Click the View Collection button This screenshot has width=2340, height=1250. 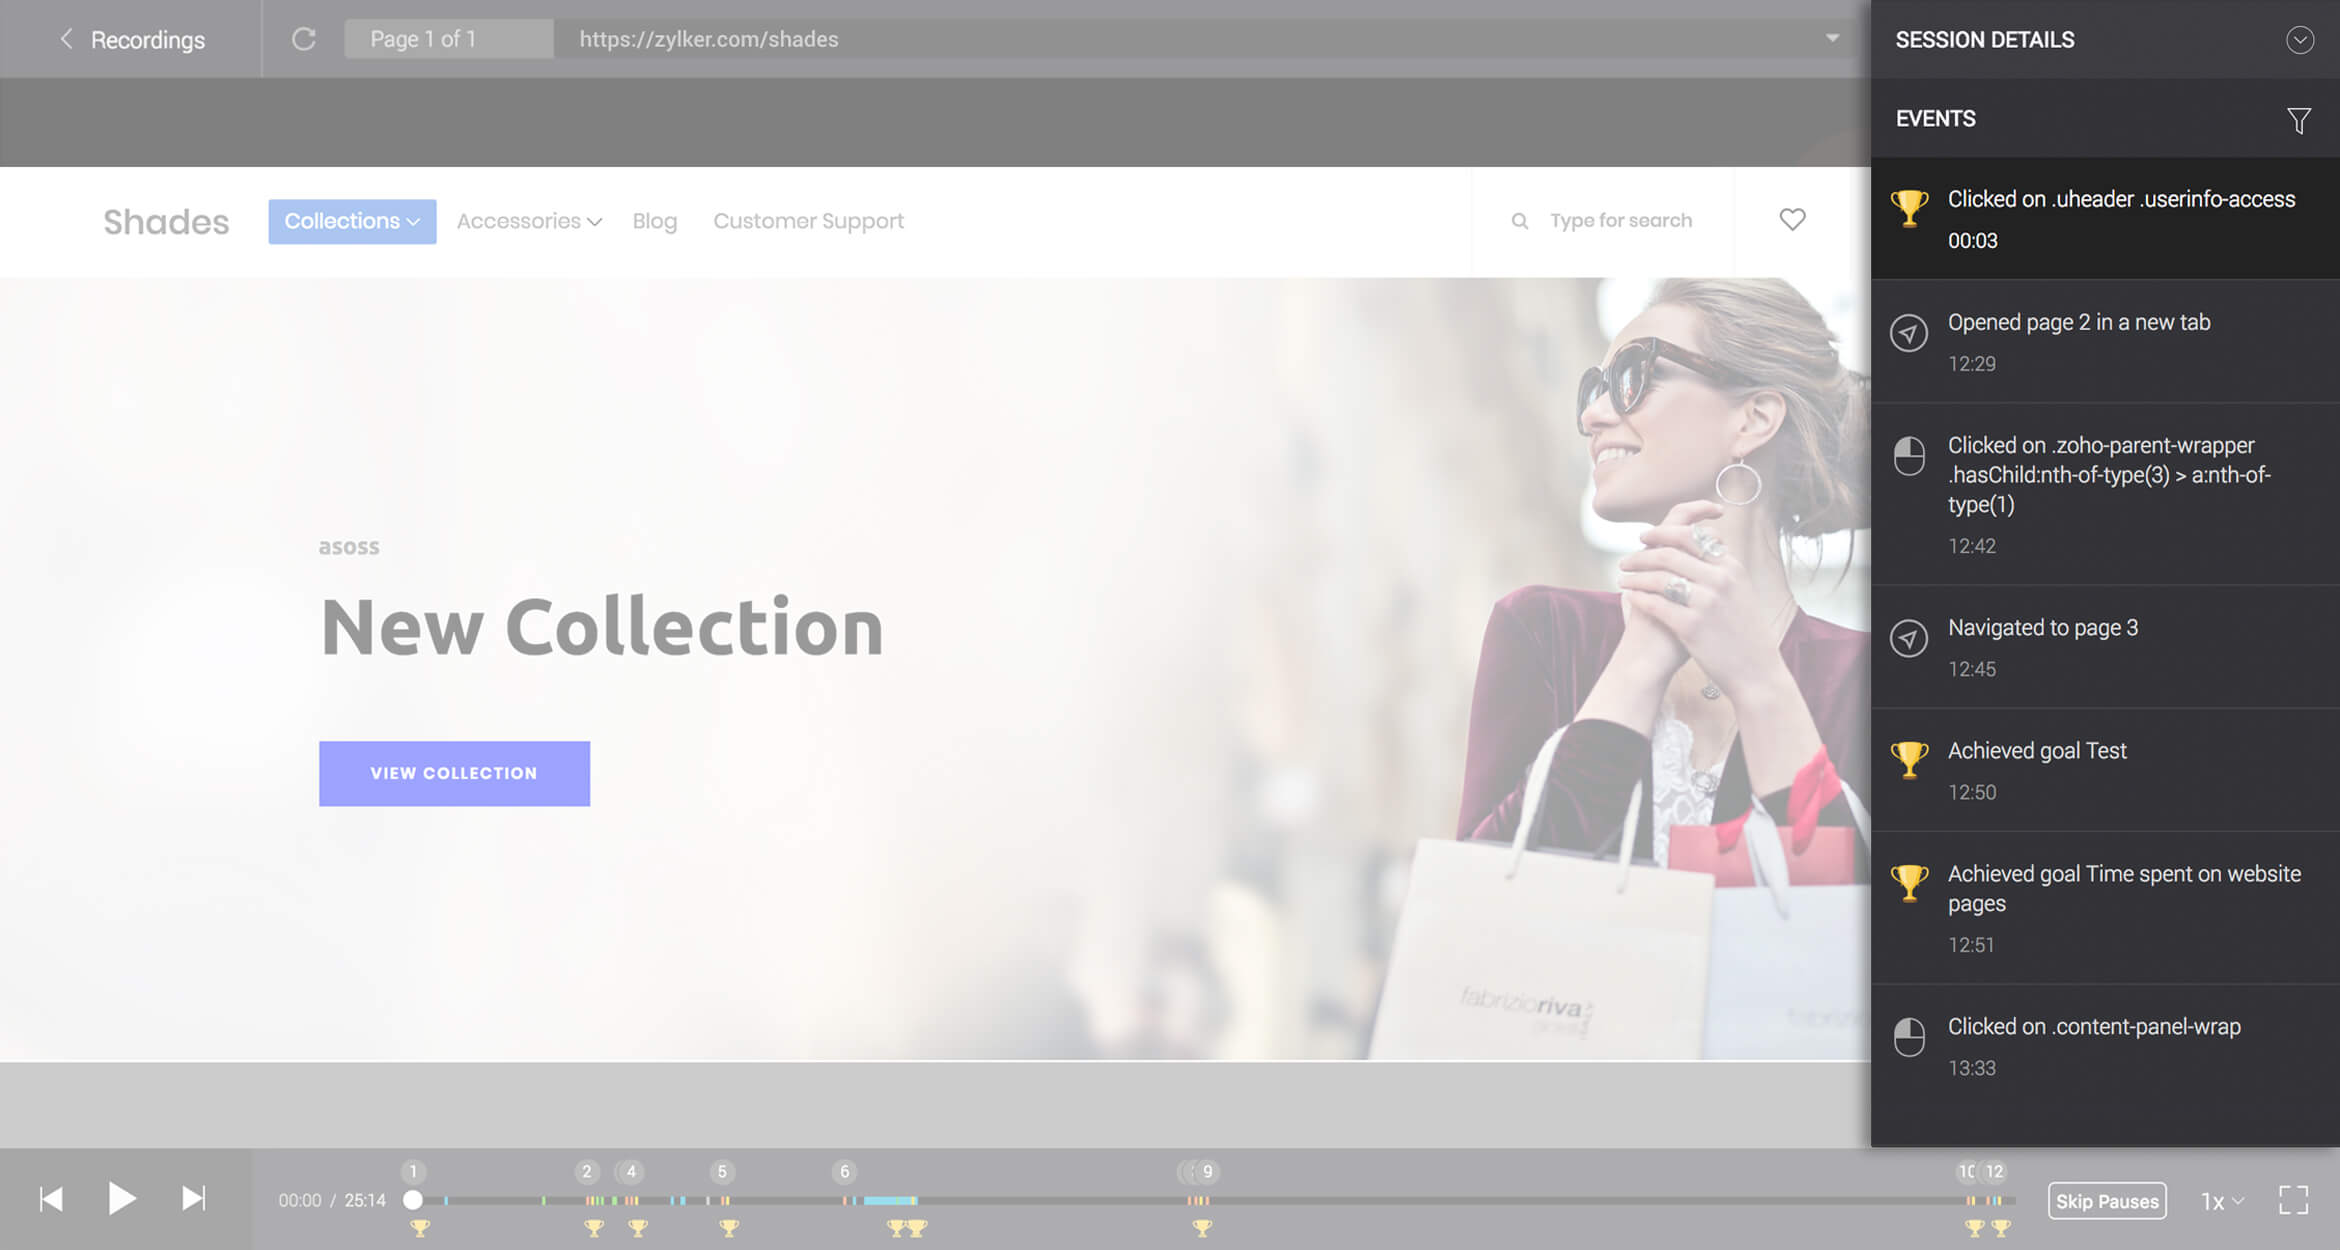point(454,773)
